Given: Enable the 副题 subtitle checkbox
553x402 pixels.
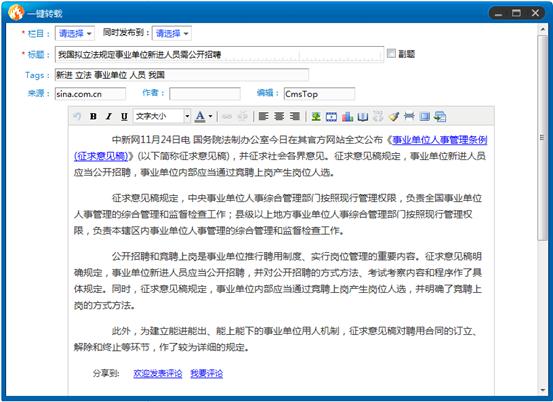Looking at the screenshot, I should 391,53.
